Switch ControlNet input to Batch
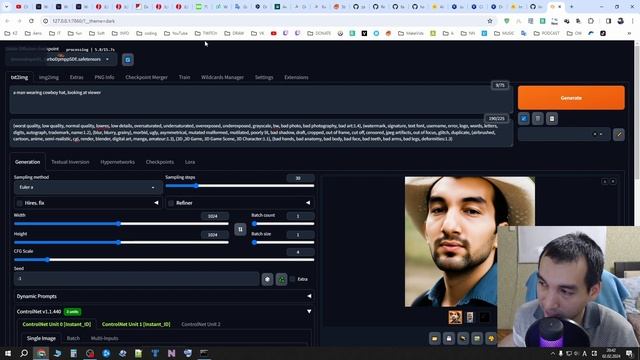Screen dimensions: 640x360 tap(73, 338)
